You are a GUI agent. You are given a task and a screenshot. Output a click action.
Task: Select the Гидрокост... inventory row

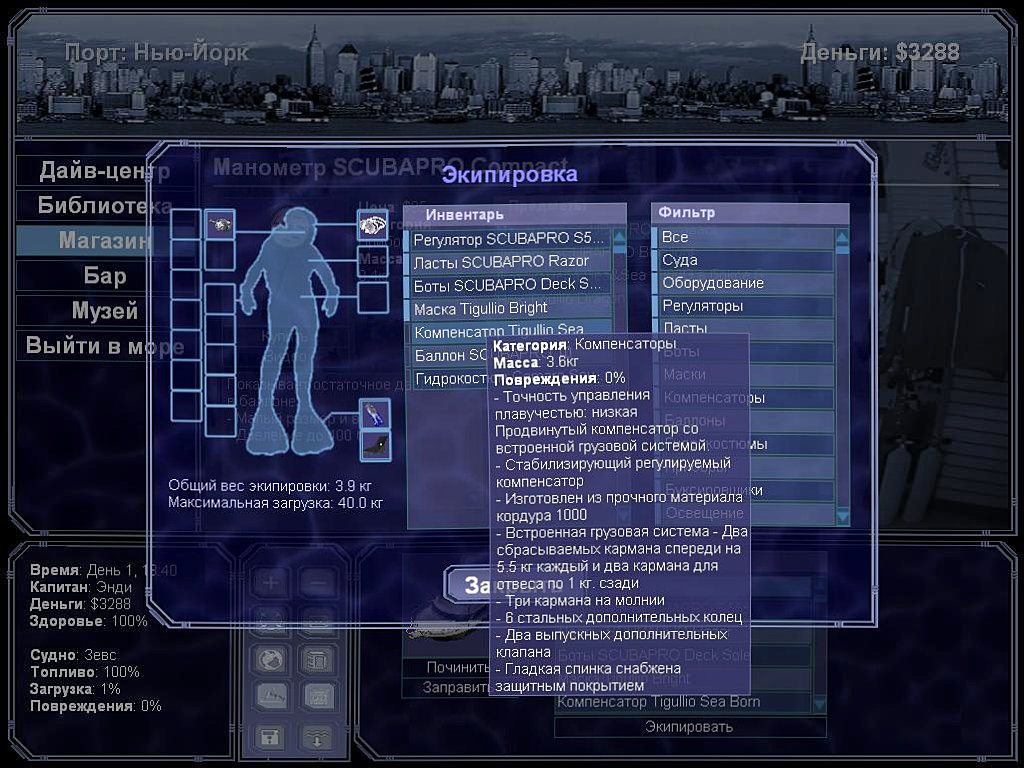(449, 379)
